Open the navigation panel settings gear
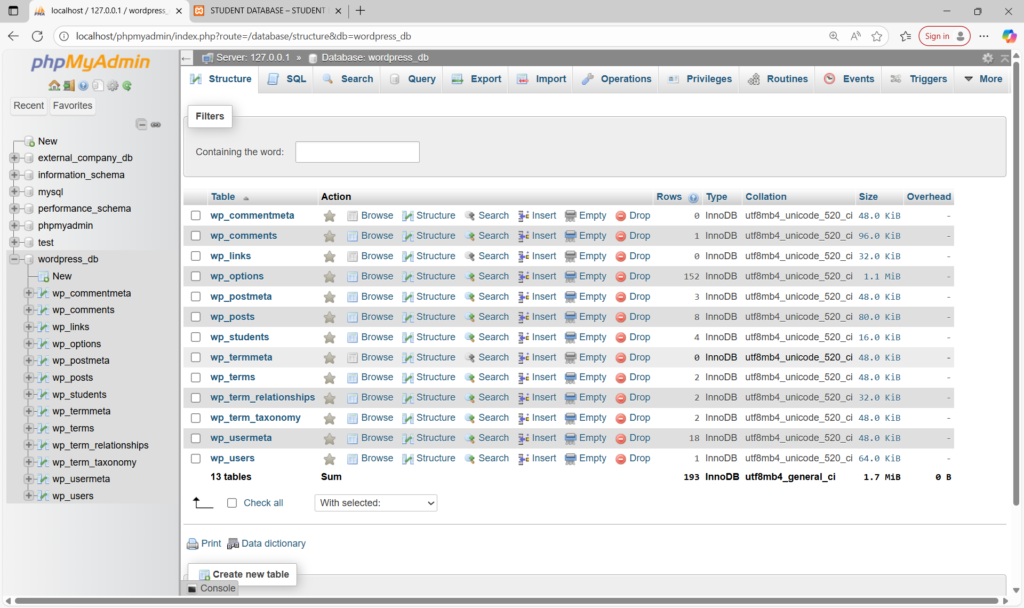Viewport: 1024px width, 608px height. pos(113,86)
